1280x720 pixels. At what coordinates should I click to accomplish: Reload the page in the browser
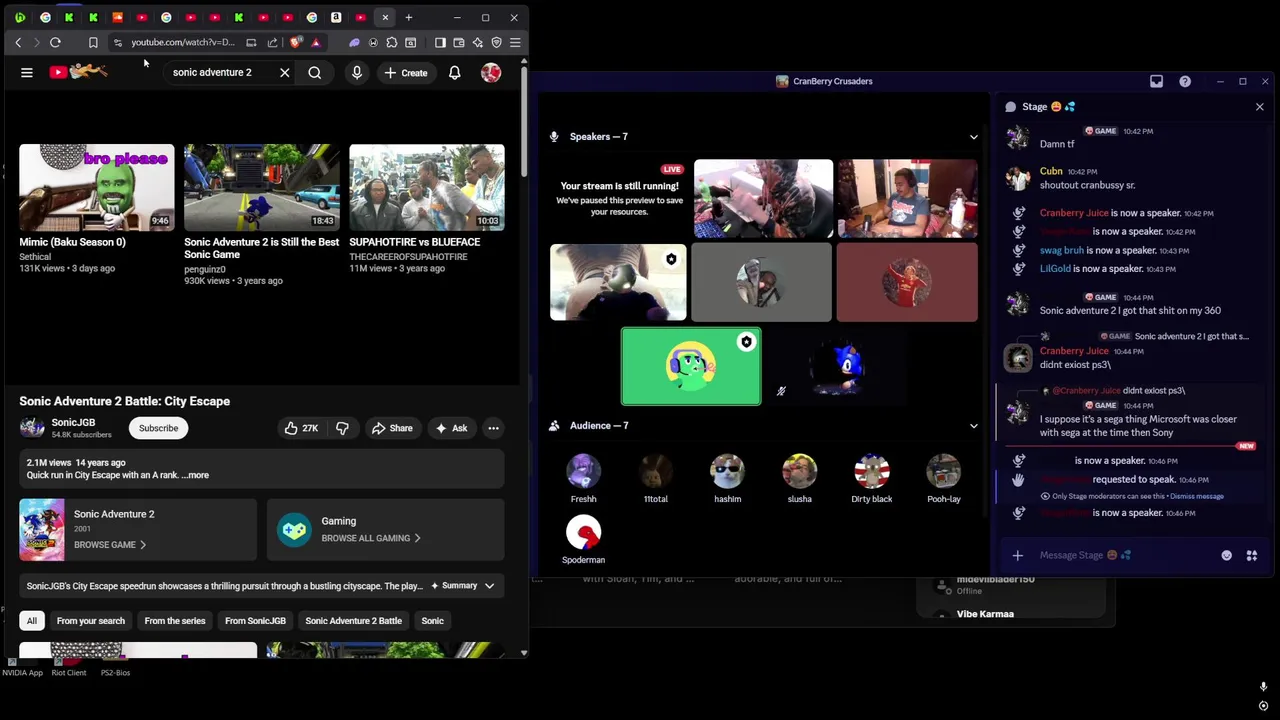55,42
